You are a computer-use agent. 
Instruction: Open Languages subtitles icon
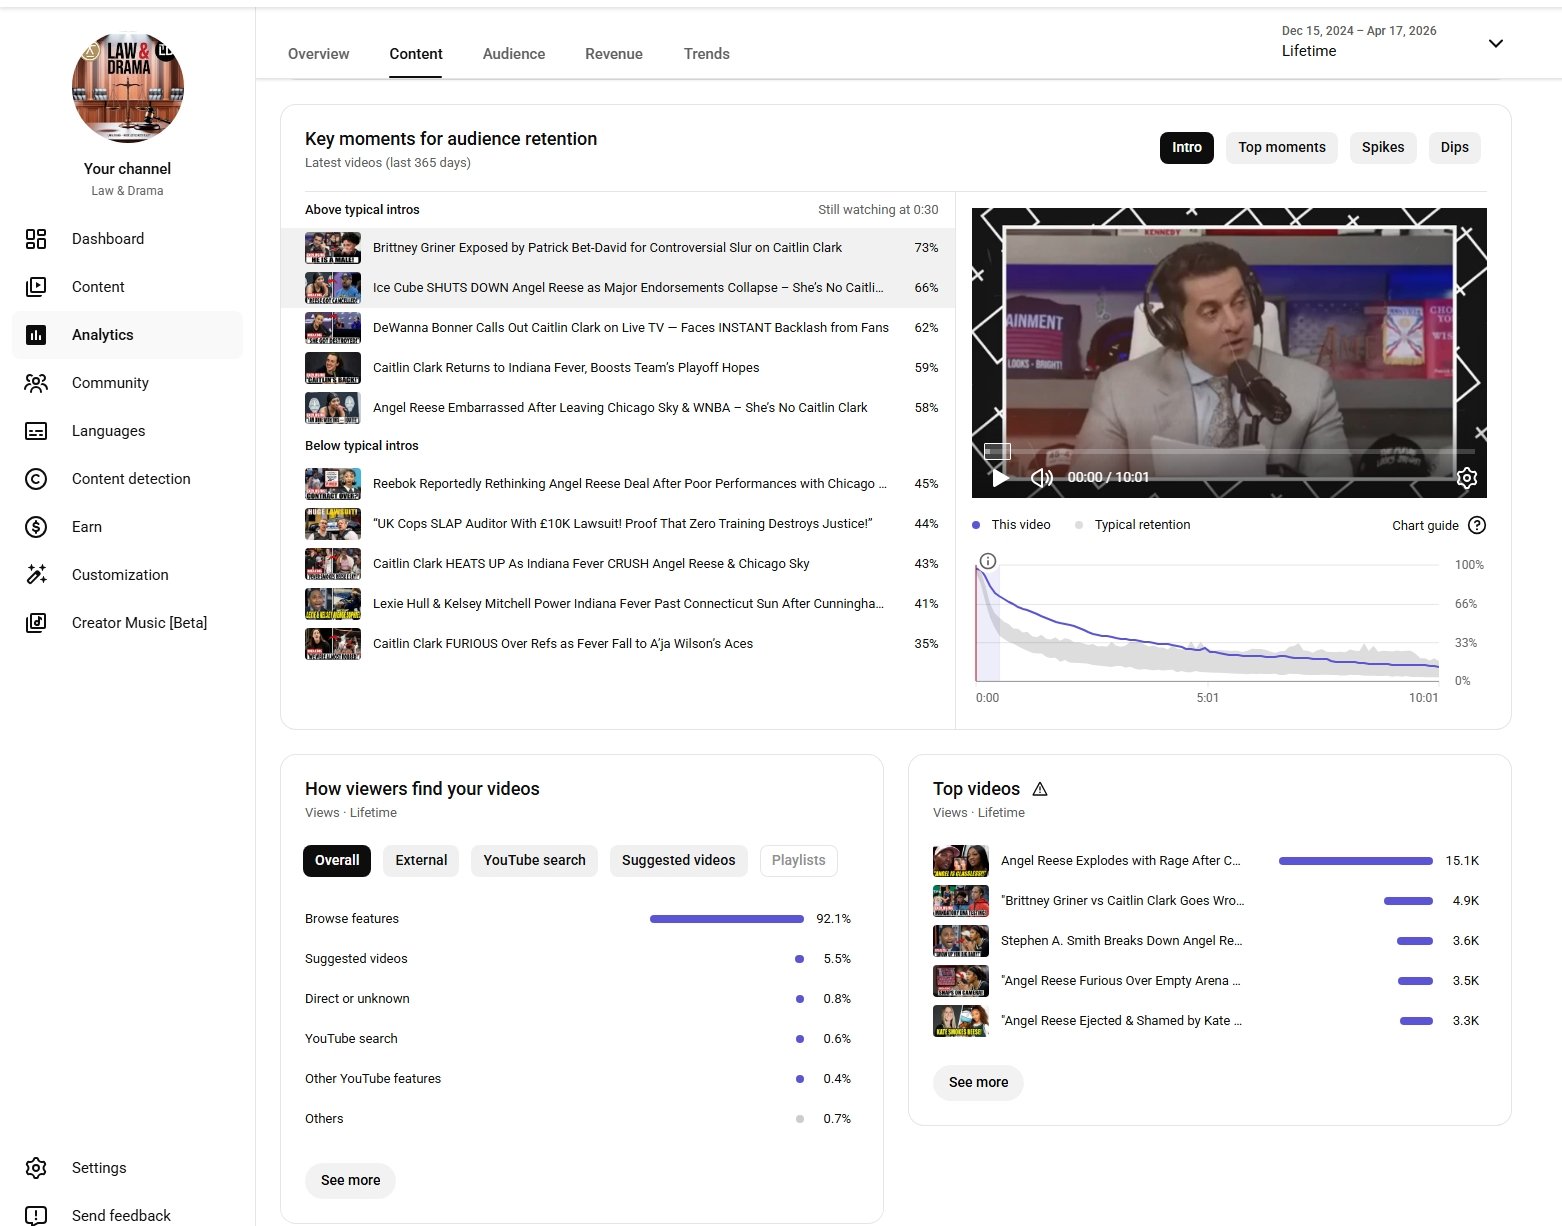click(x=36, y=431)
